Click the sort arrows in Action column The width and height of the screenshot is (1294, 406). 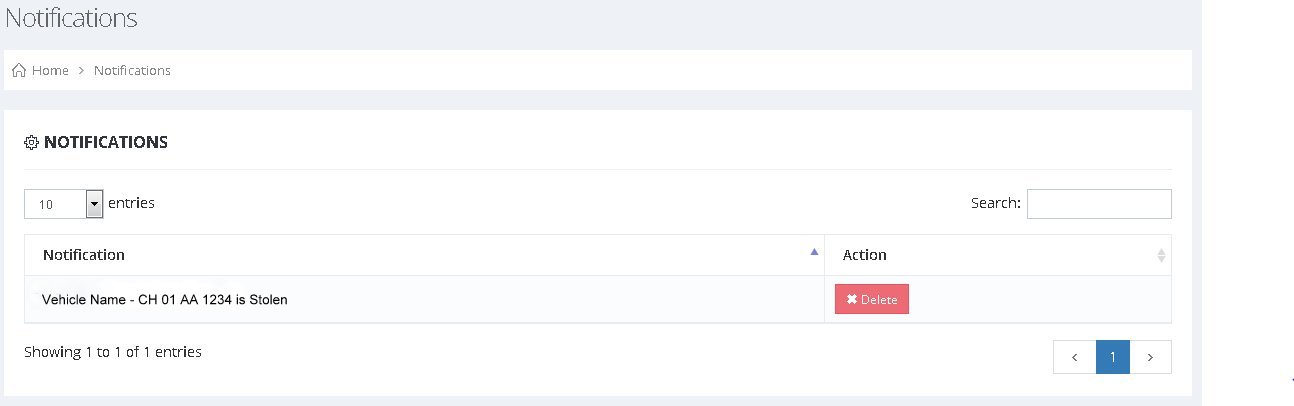1161,256
